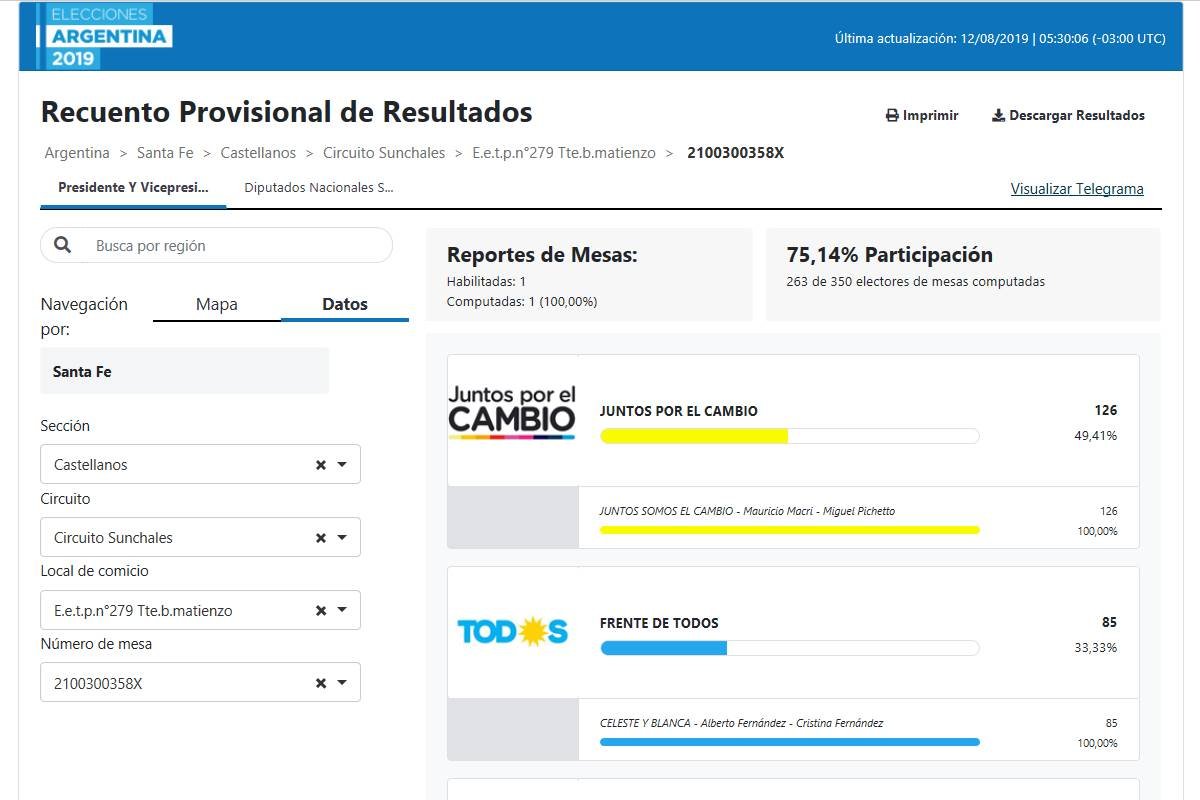The width and height of the screenshot is (1200, 800).
Task: Clear the Castellanos selection with the X
Action: [x=321, y=465]
